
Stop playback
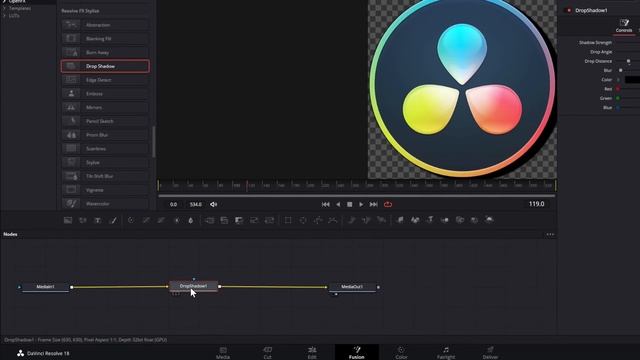pyautogui.click(x=349, y=204)
